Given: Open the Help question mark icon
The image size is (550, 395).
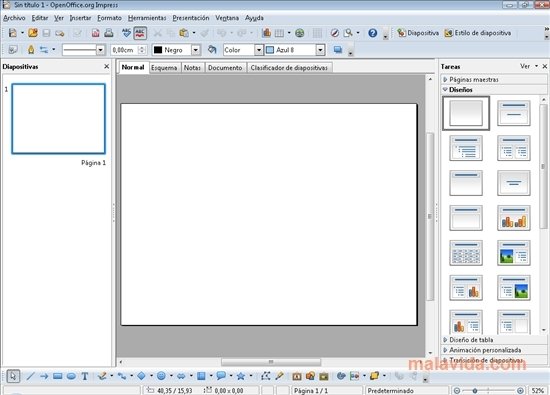Looking at the screenshot, I should (x=373, y=33).
